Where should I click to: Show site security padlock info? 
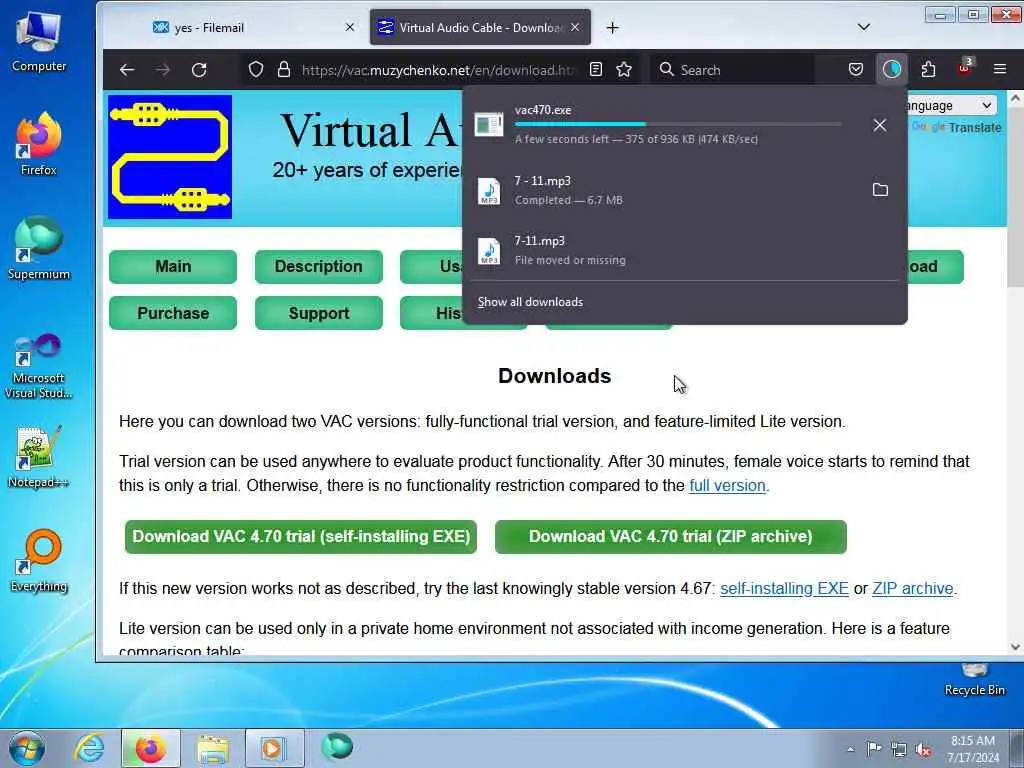(283, 69)
